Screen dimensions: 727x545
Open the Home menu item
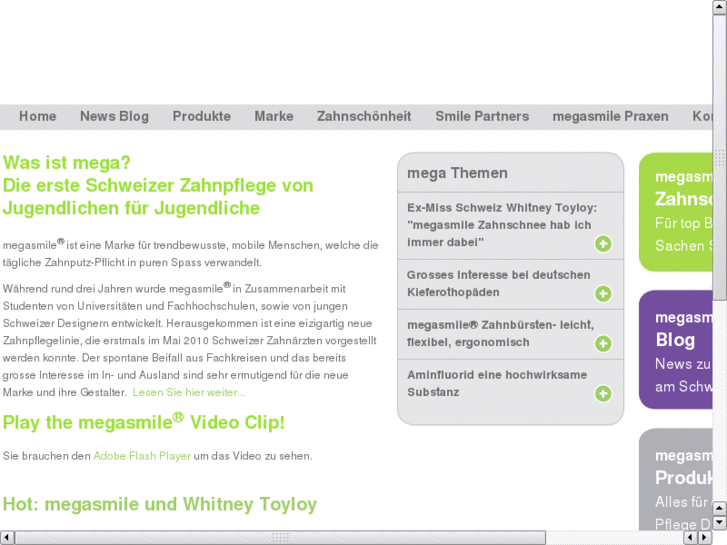[38, 116]
